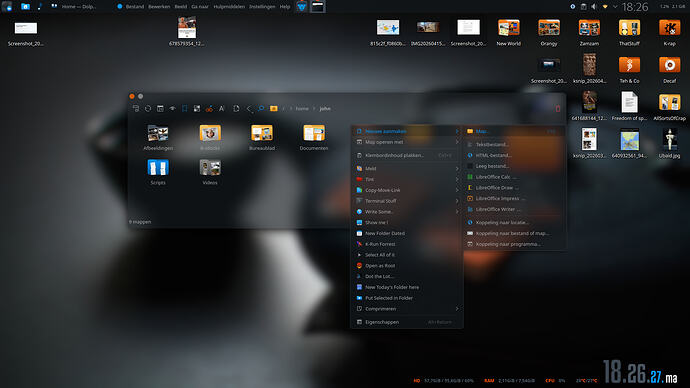Expand the 'Terminal Stuff' submenu

pyautogui.click(x=407, y=201)
